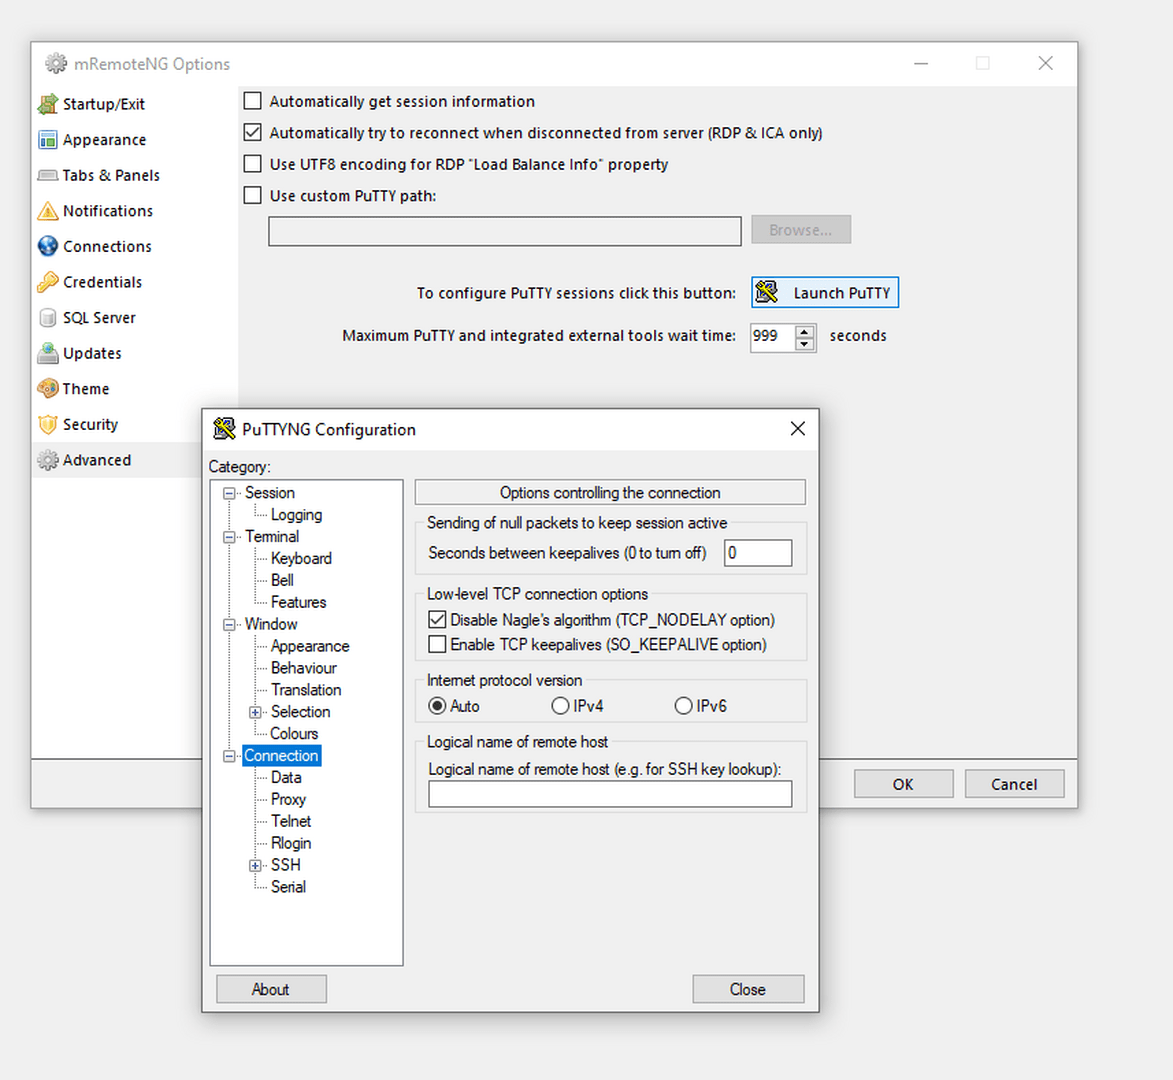Select Behaviour in the category tree

click(304, 668)
